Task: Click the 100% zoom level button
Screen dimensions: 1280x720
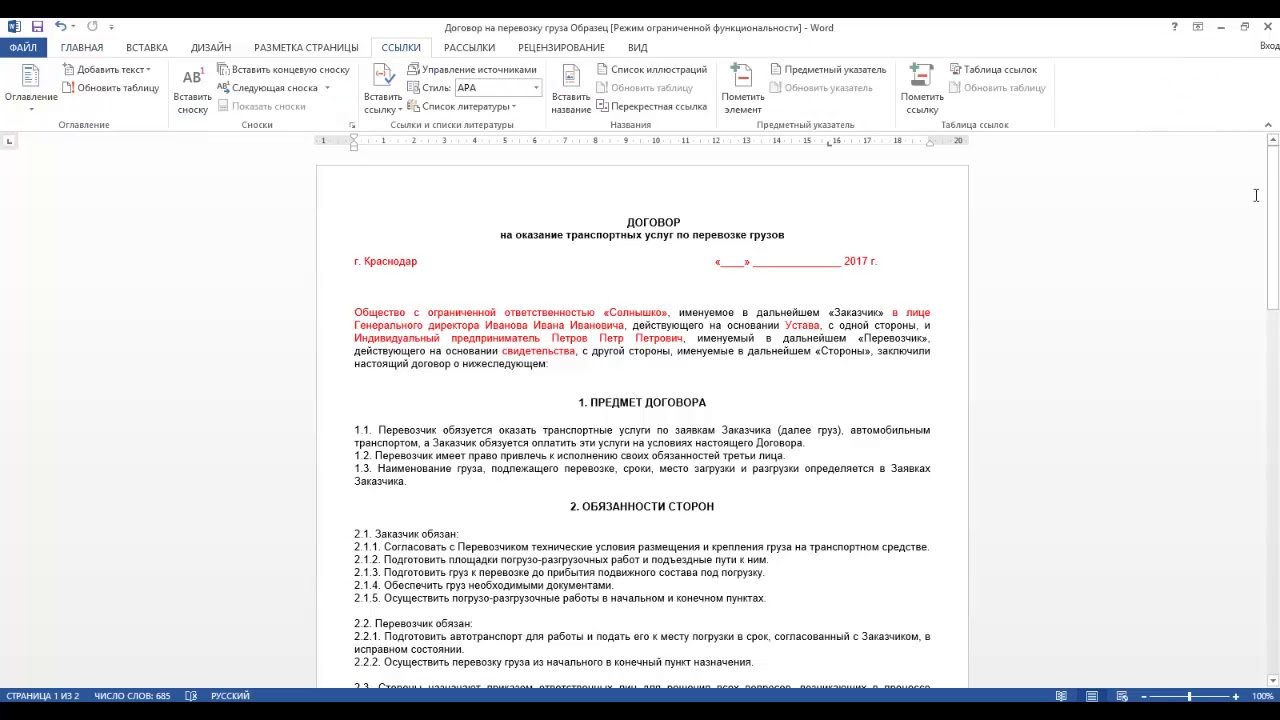Action: pyautogui.click(x=1262, y=696)
